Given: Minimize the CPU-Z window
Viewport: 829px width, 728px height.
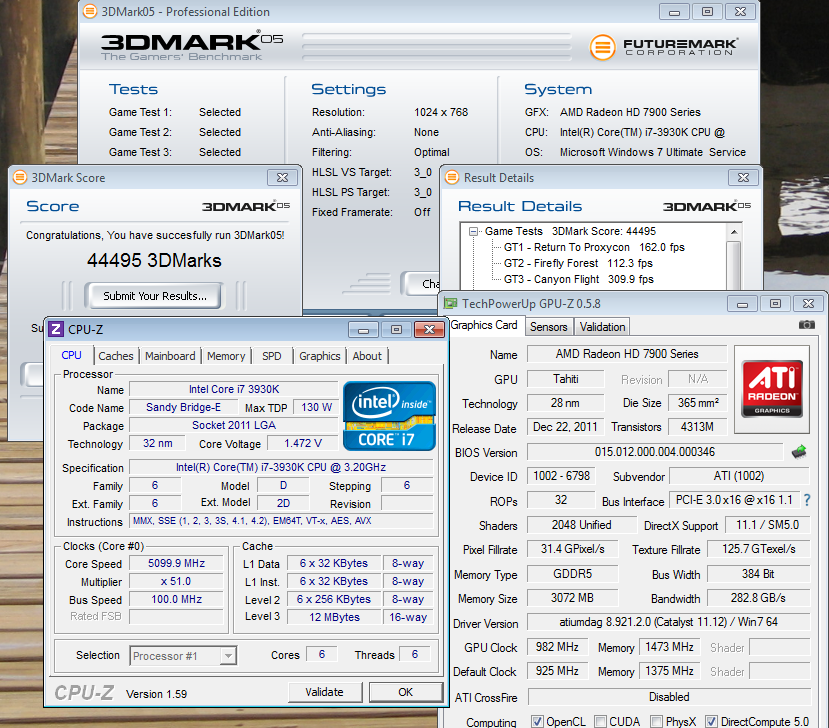Looking at the screenshot, I should [363, 329].
